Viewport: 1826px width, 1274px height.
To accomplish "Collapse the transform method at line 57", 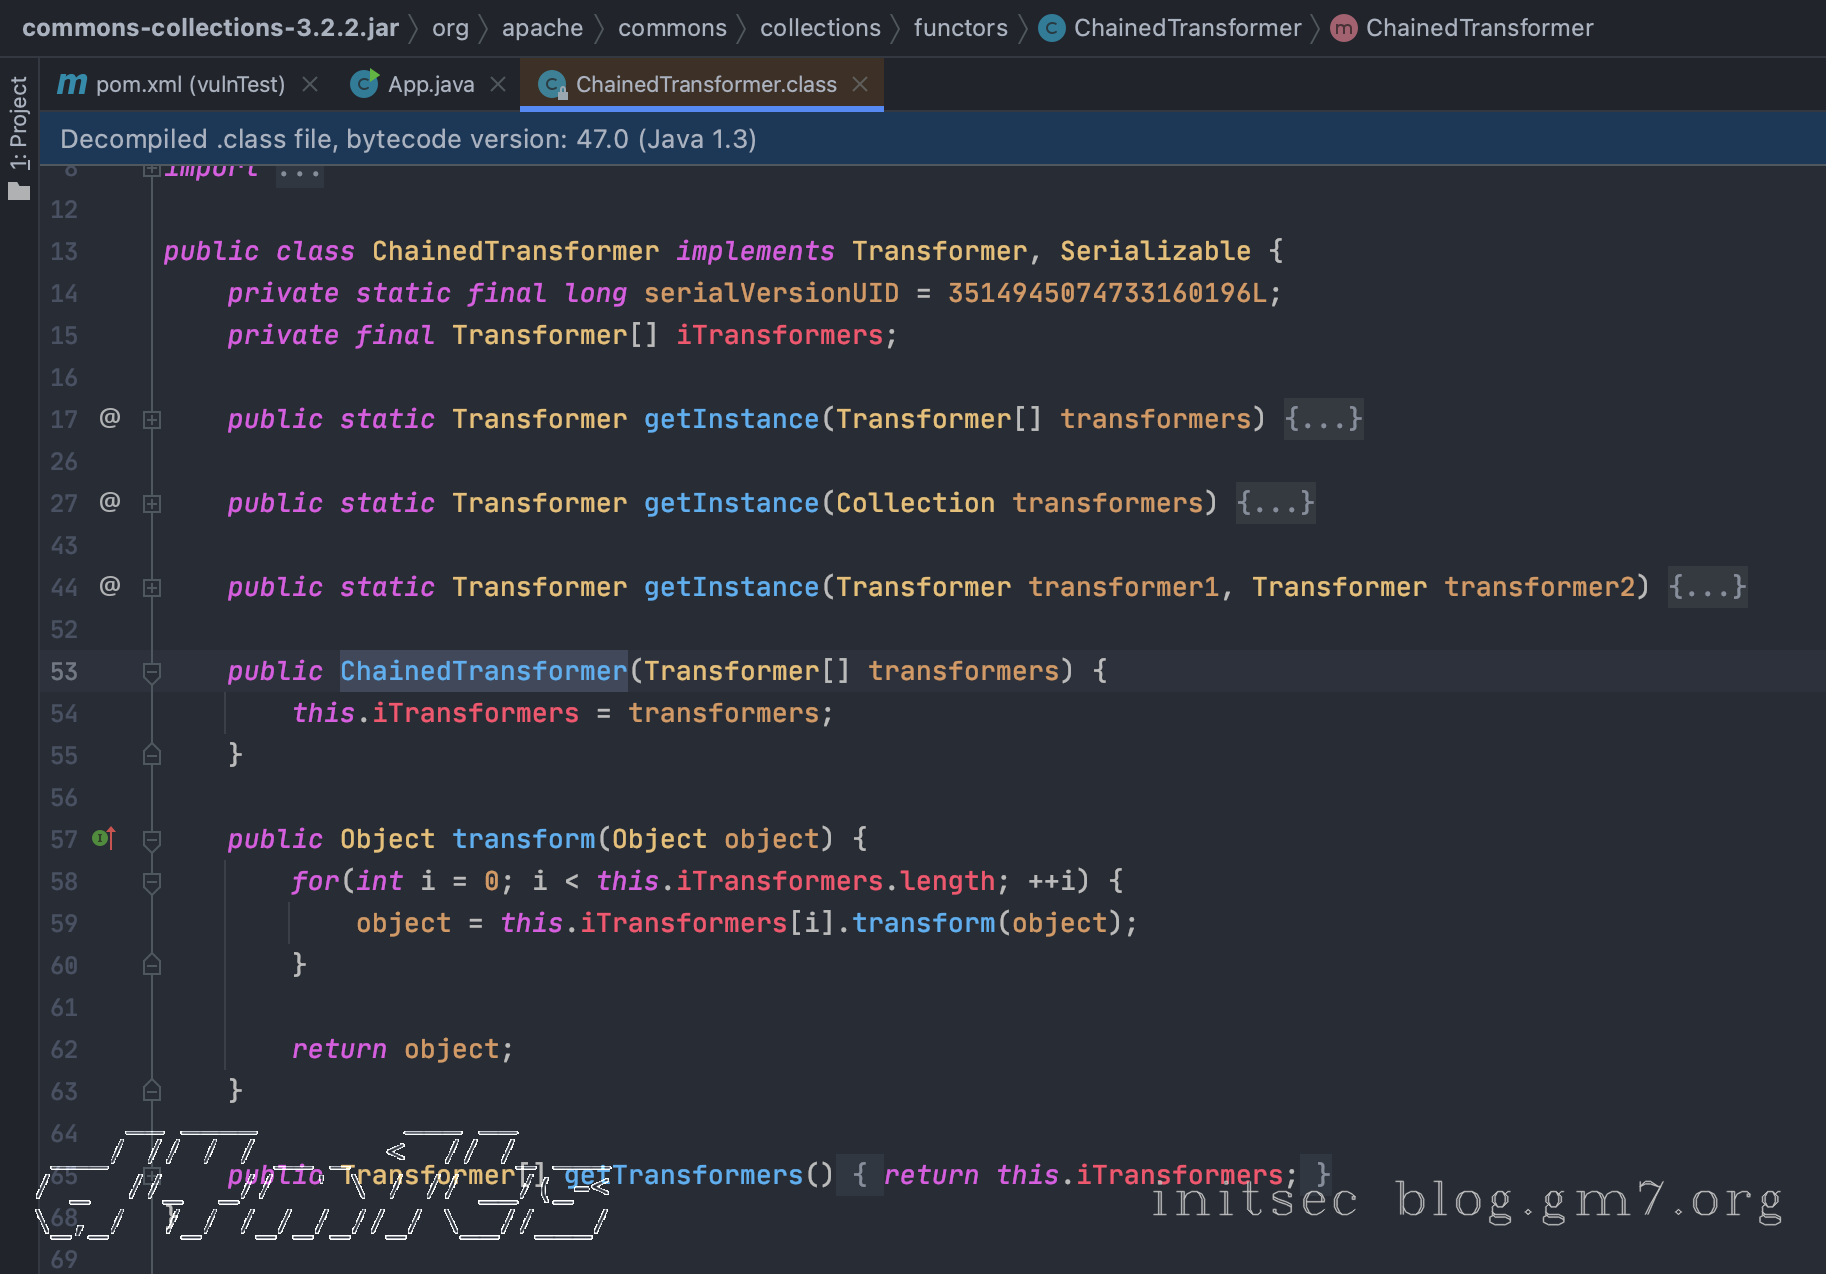I will point(152,840).
